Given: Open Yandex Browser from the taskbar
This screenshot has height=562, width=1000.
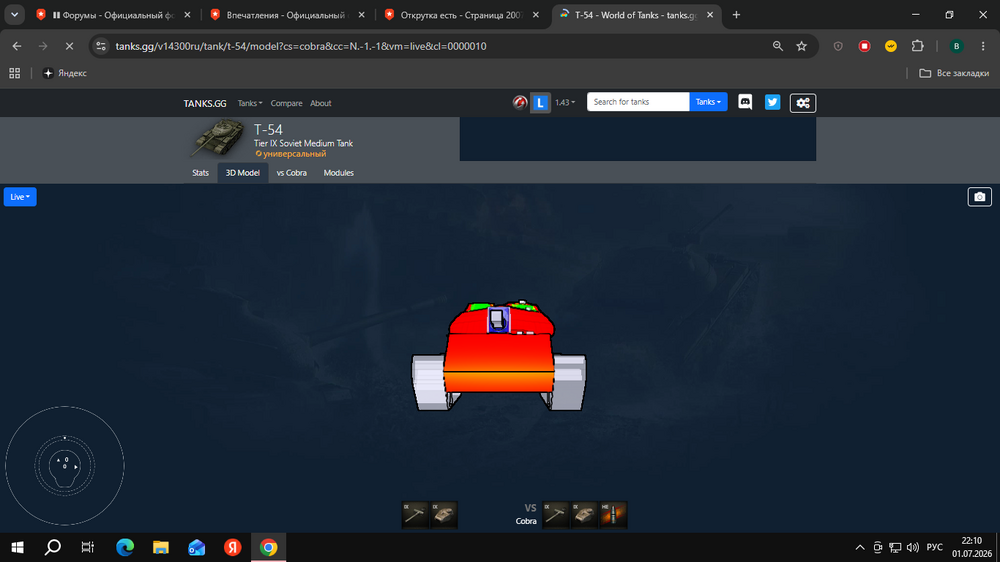Looking at the screenshot, I should [x=232, y=547].
